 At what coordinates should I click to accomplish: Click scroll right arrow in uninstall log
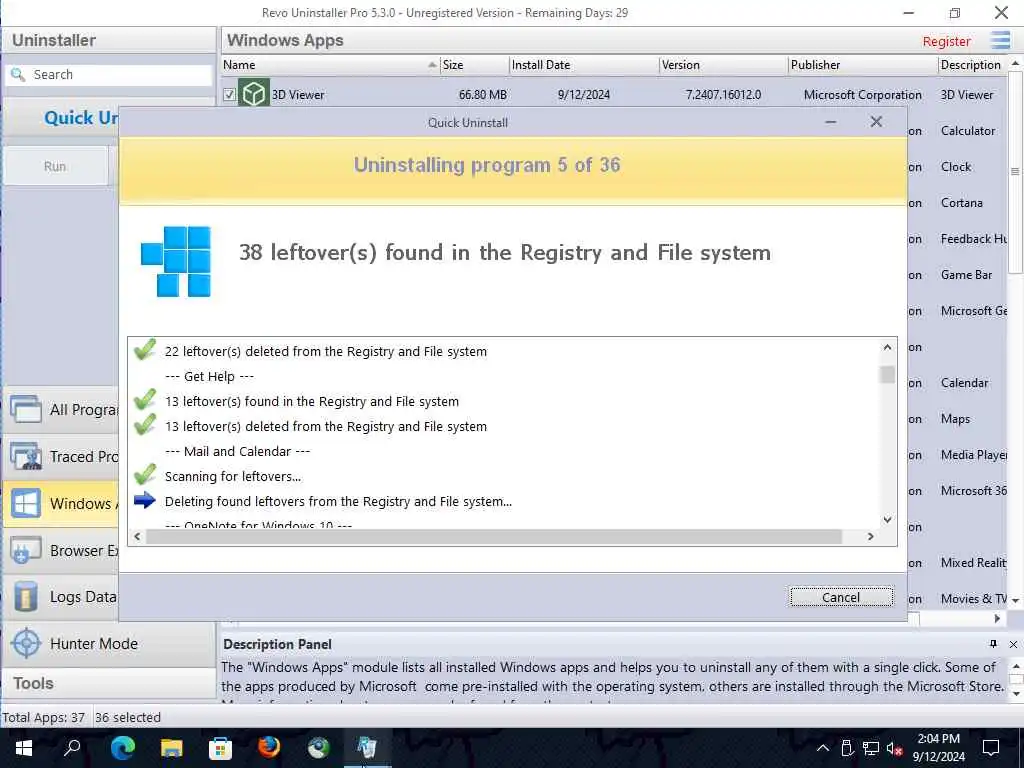871,536
